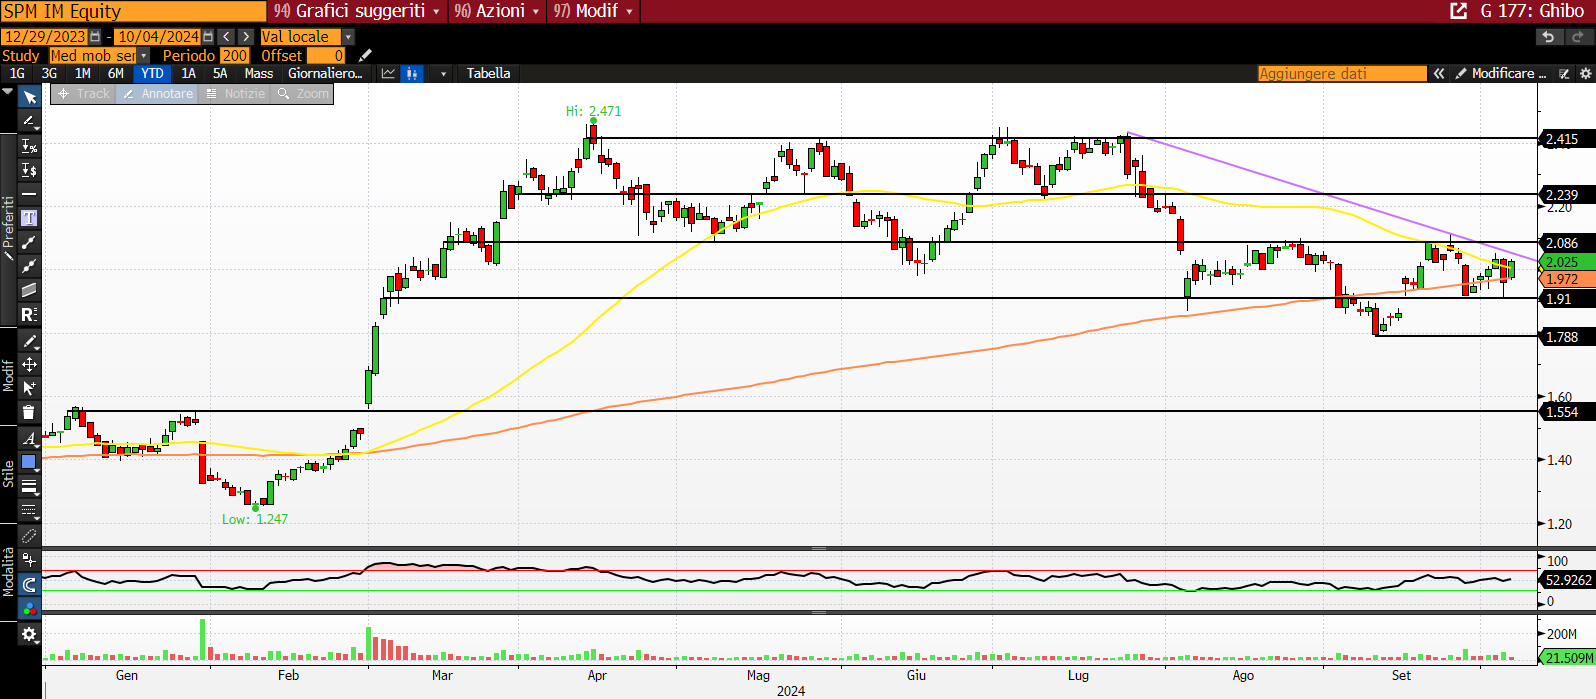Choose the select-and-add pointer tool
The image size is (1596, 699).
tap(29, 388)
